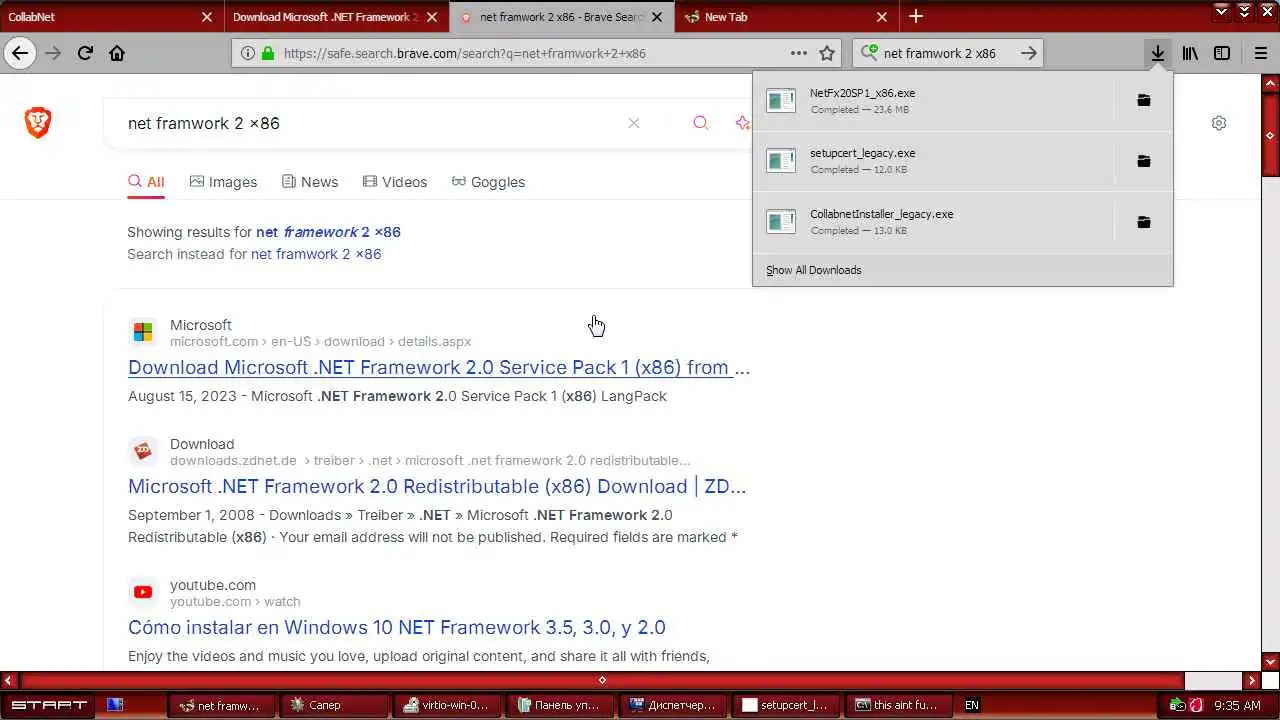Open the browser home page
Viewport: 1280px width, 720px height.
pos(117,53)
